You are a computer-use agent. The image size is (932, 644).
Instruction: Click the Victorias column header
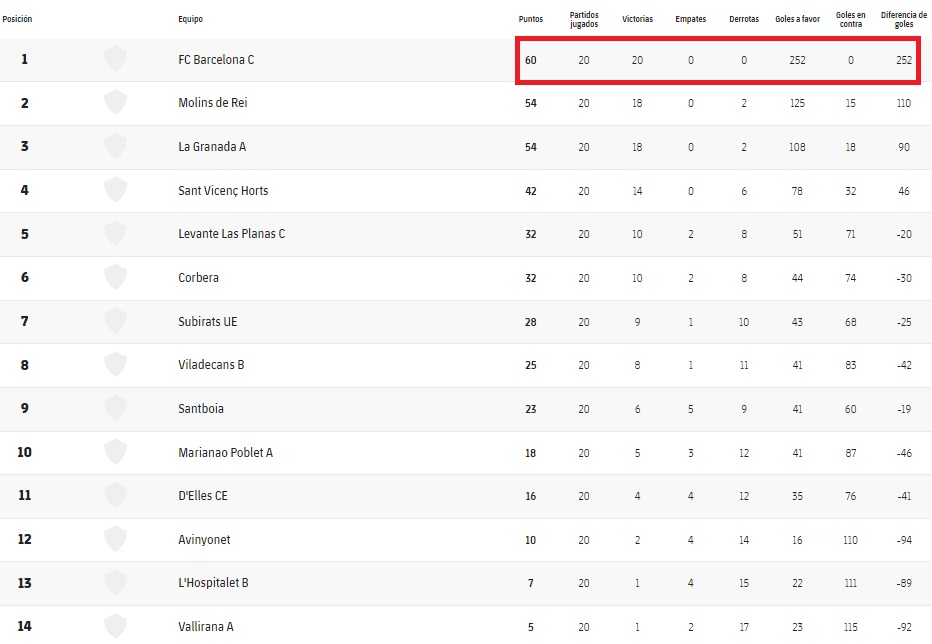click(637, 19)
